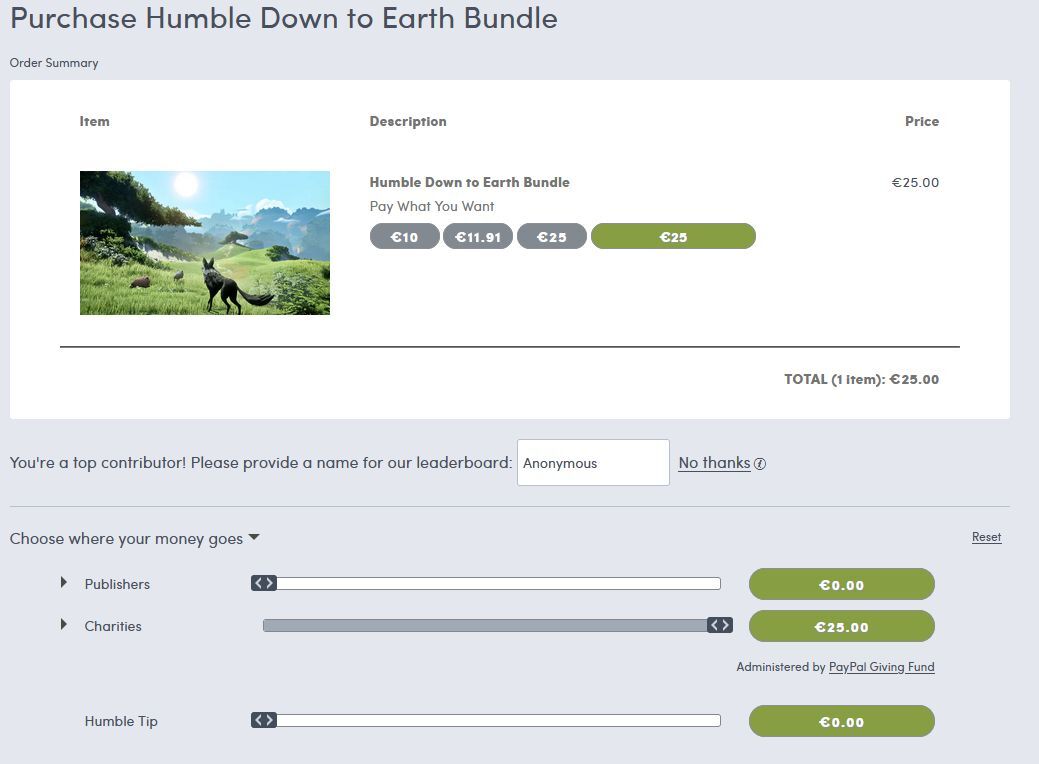This screenshot has height=764, width=1039.
Task: Click the Publishers slider handle
Action: [x=264, y=583]
